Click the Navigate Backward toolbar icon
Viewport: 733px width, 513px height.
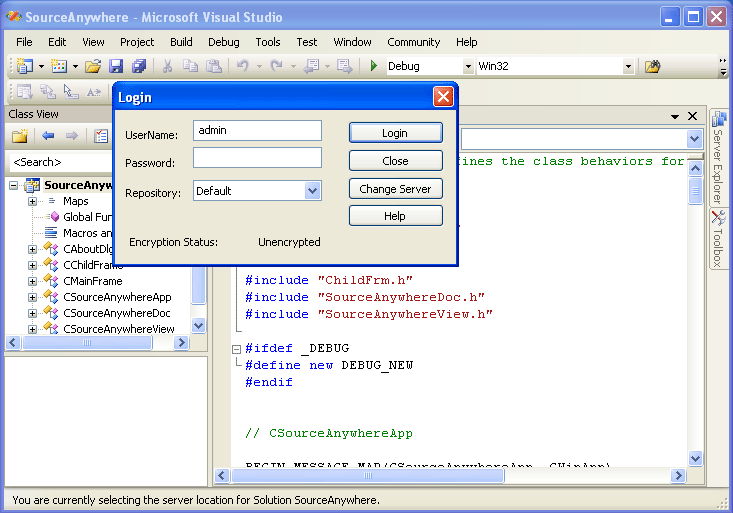click(311, 66)
